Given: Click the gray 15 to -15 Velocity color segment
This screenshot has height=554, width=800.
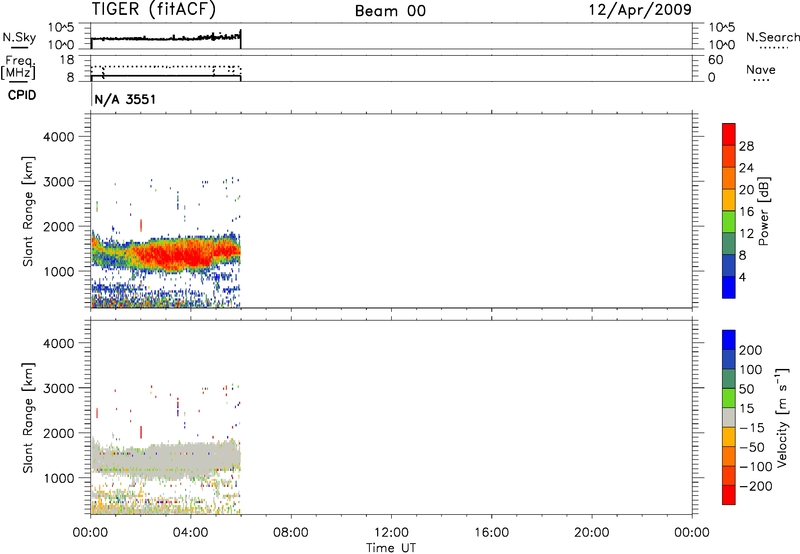Looking at the screenshot, I should (x=729, y=417).
